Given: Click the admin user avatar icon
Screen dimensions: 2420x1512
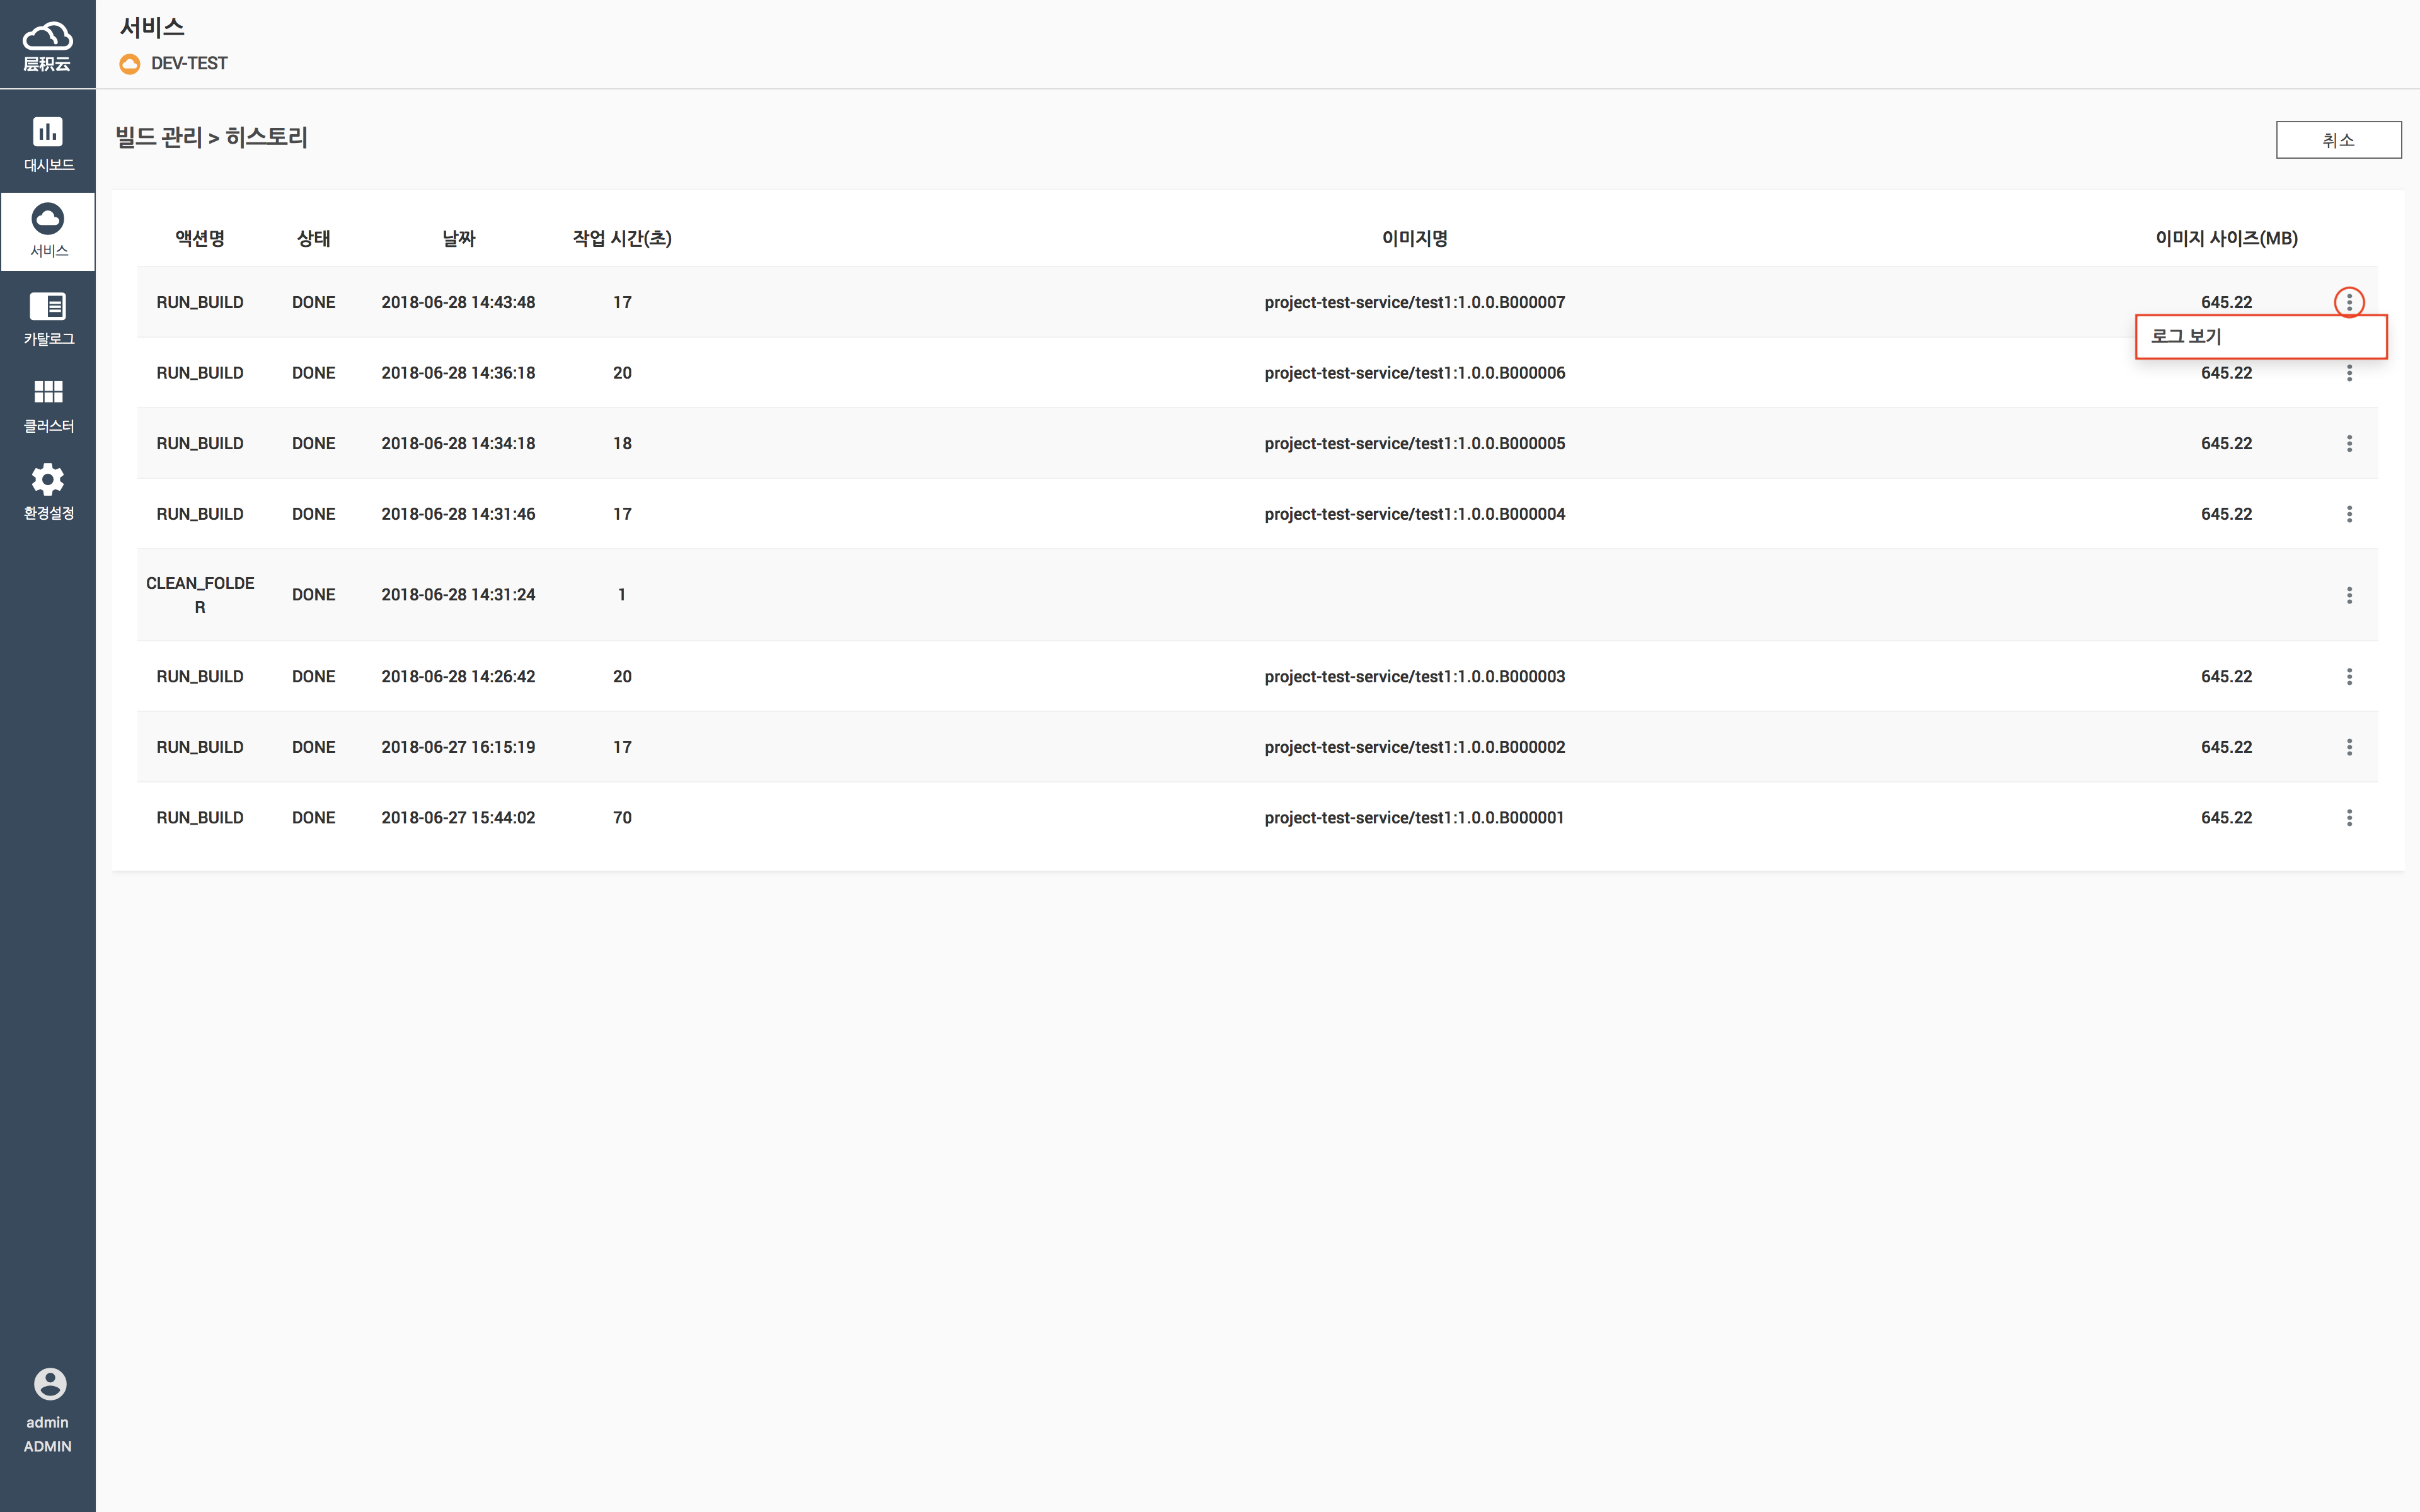Looking at the screenshot, I should [49, 1384].
